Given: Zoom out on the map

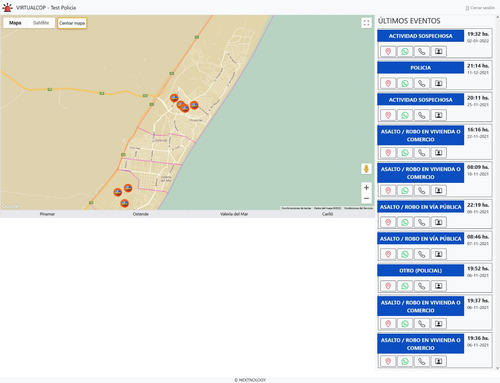Looking at the screenshot, I should (366, 198).
